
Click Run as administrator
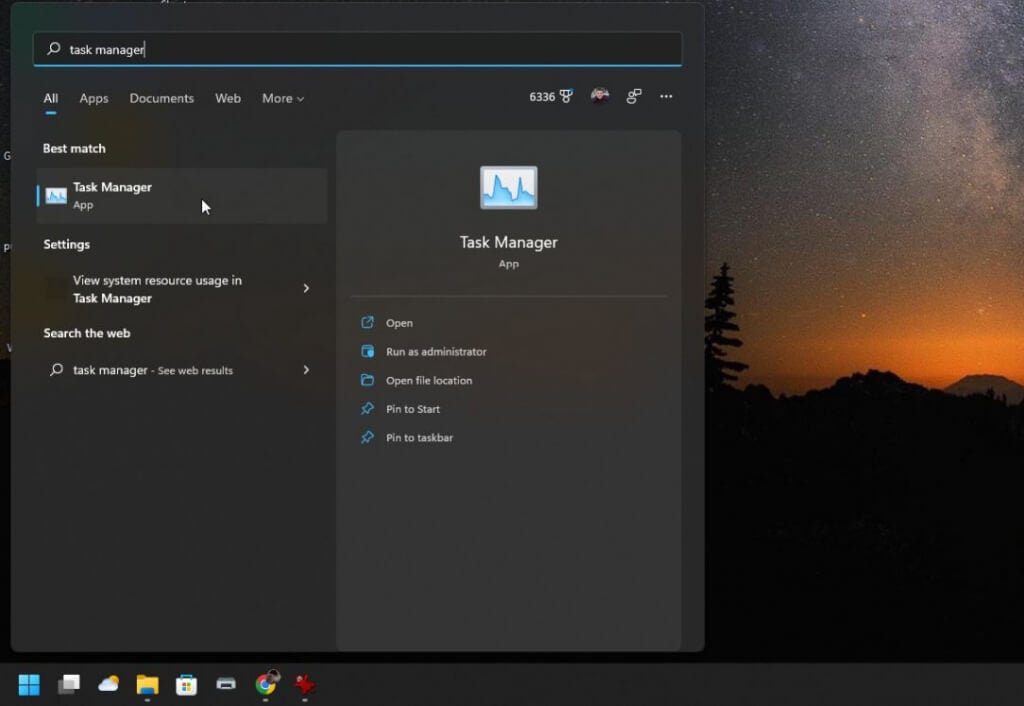pyautogui.click(x=436, y=352)
